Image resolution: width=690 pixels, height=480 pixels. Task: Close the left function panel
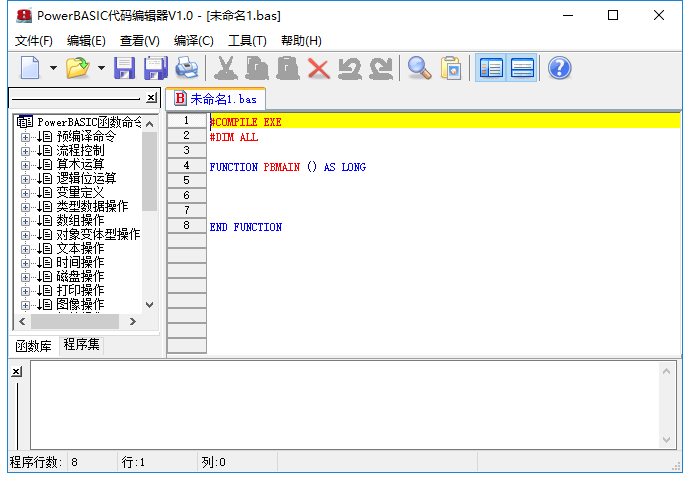click(151, 97)
